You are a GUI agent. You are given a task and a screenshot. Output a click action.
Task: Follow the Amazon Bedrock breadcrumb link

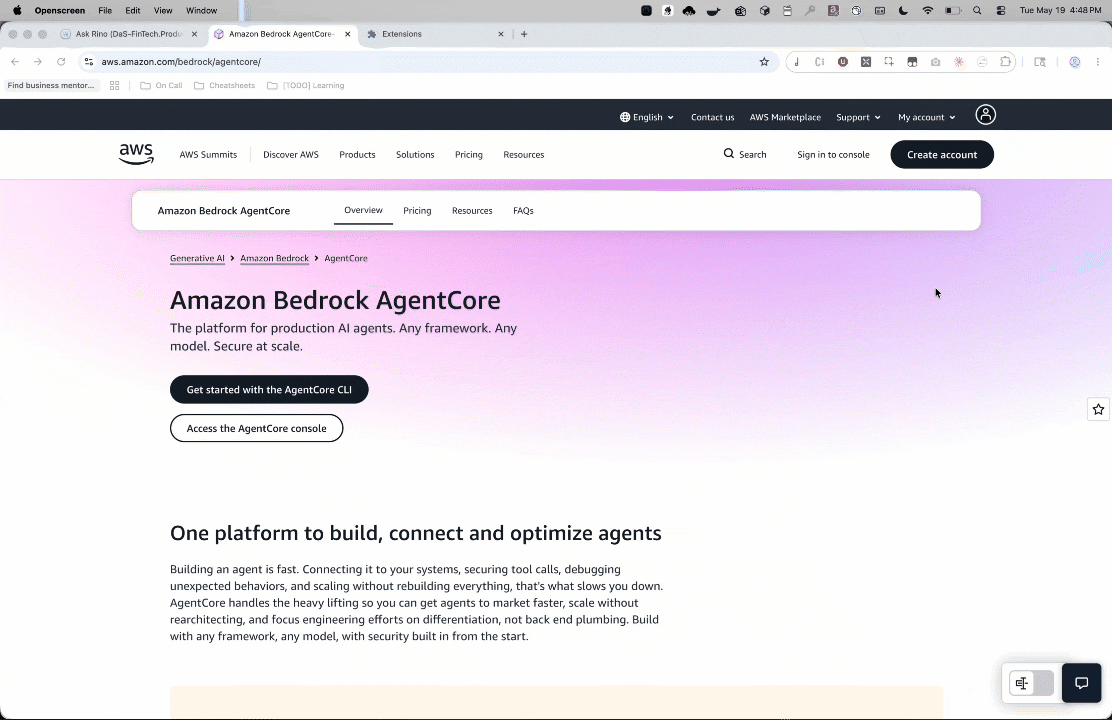pyautogui.click(x=274, y=258)
